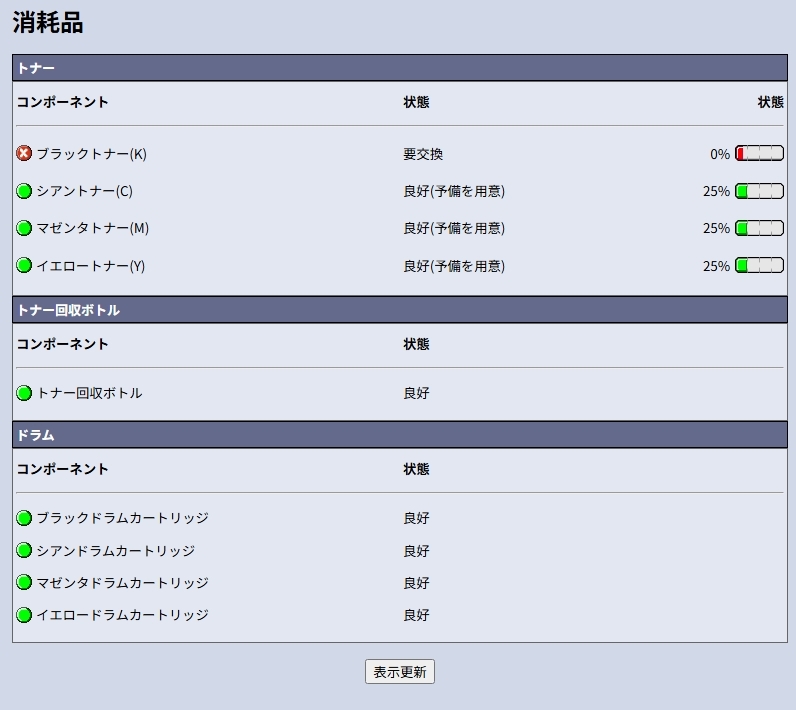Click the 25% value for magenta toner
This screenshot has height=710, width=796.
(716, 228)
